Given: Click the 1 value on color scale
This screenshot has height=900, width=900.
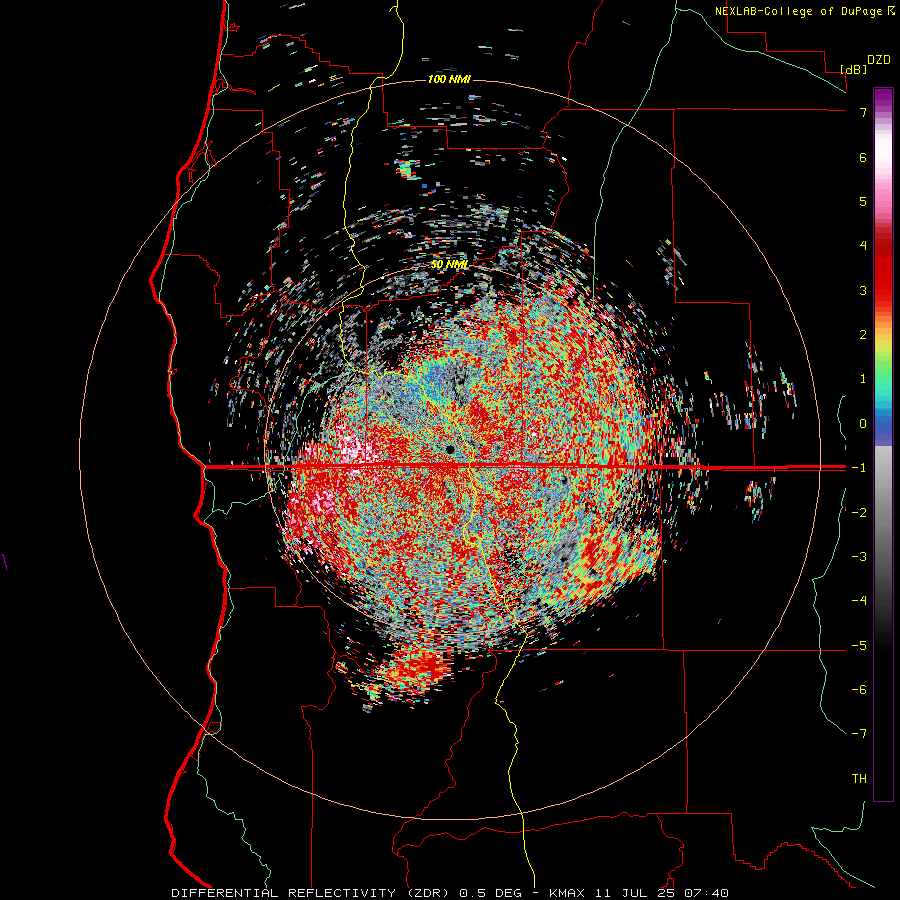Looking at the screenshot, I should click(x=863, y=379).
